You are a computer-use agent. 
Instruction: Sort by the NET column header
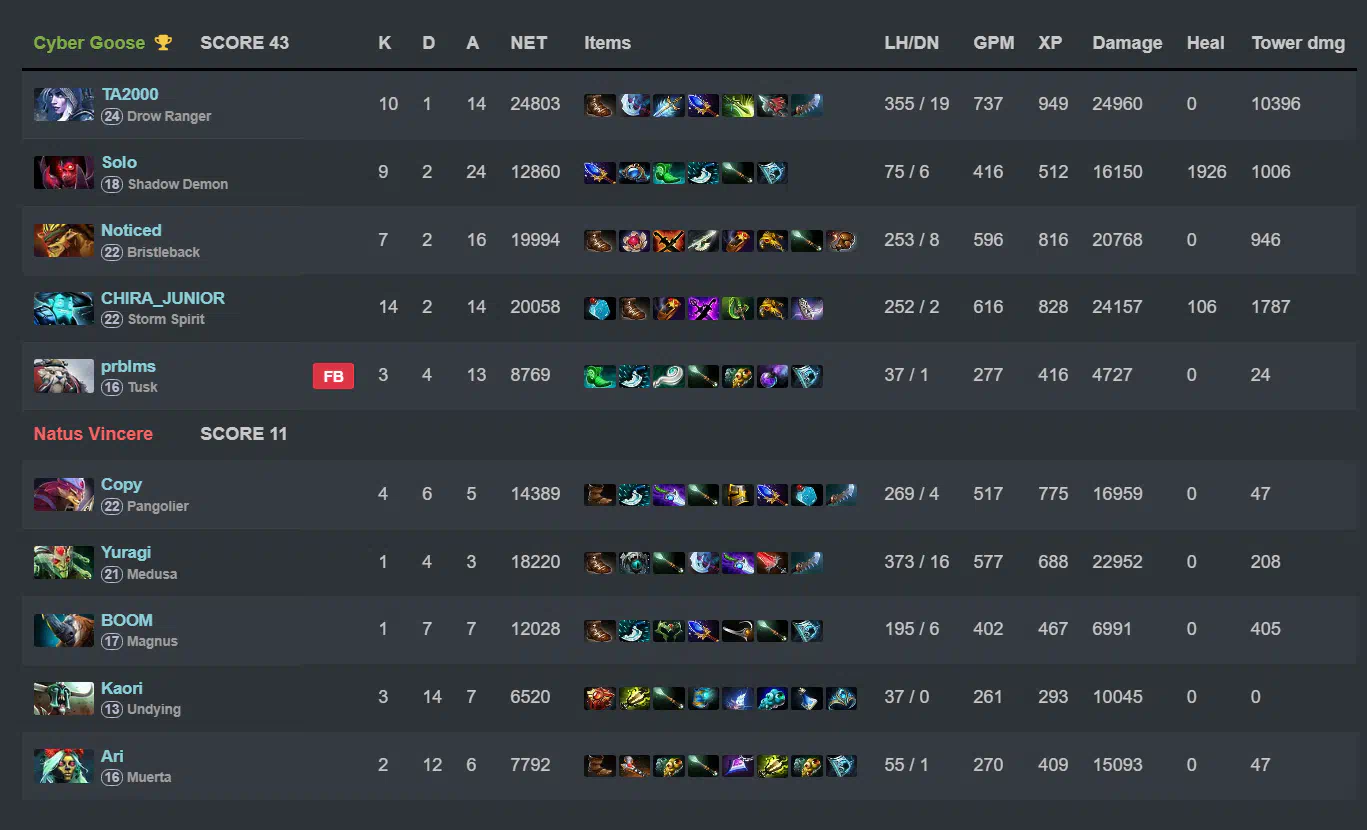pos(528,43)
